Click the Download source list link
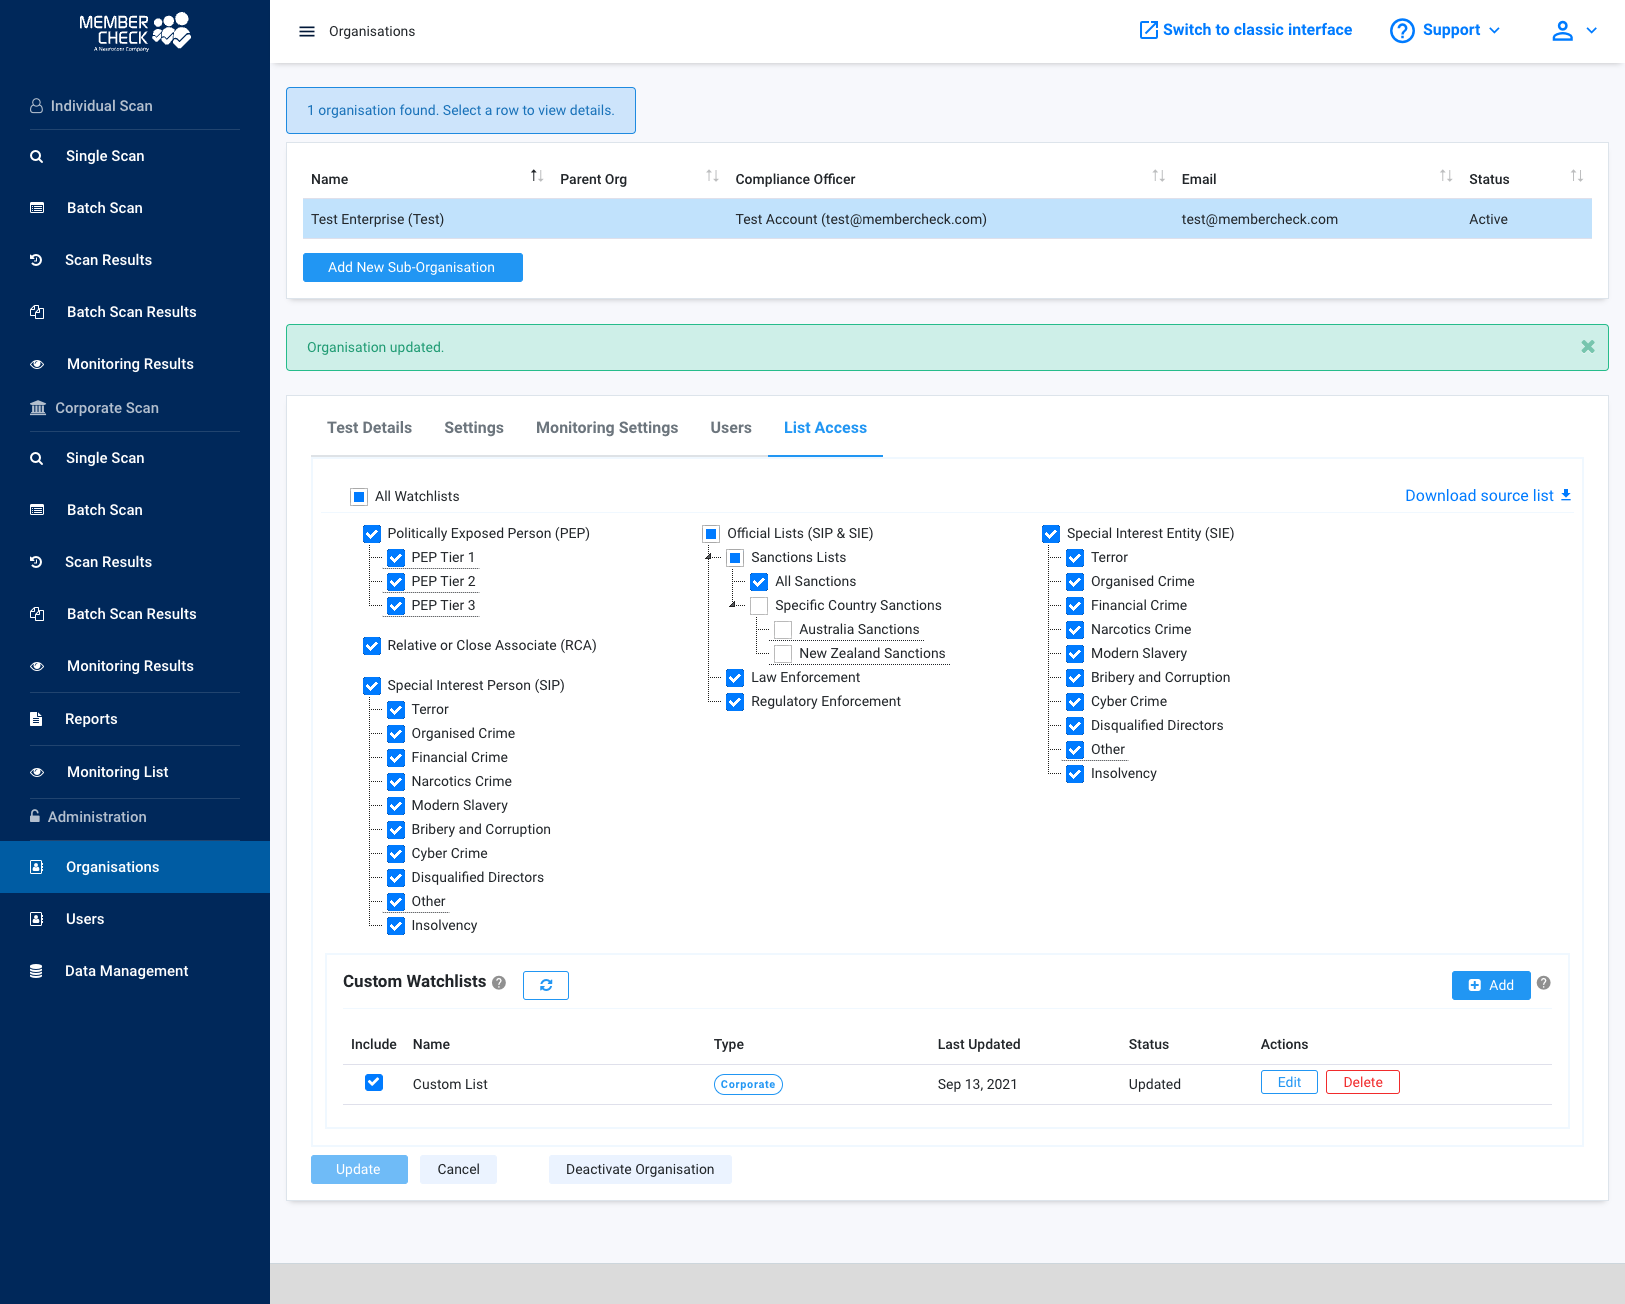 [1479, 495]
